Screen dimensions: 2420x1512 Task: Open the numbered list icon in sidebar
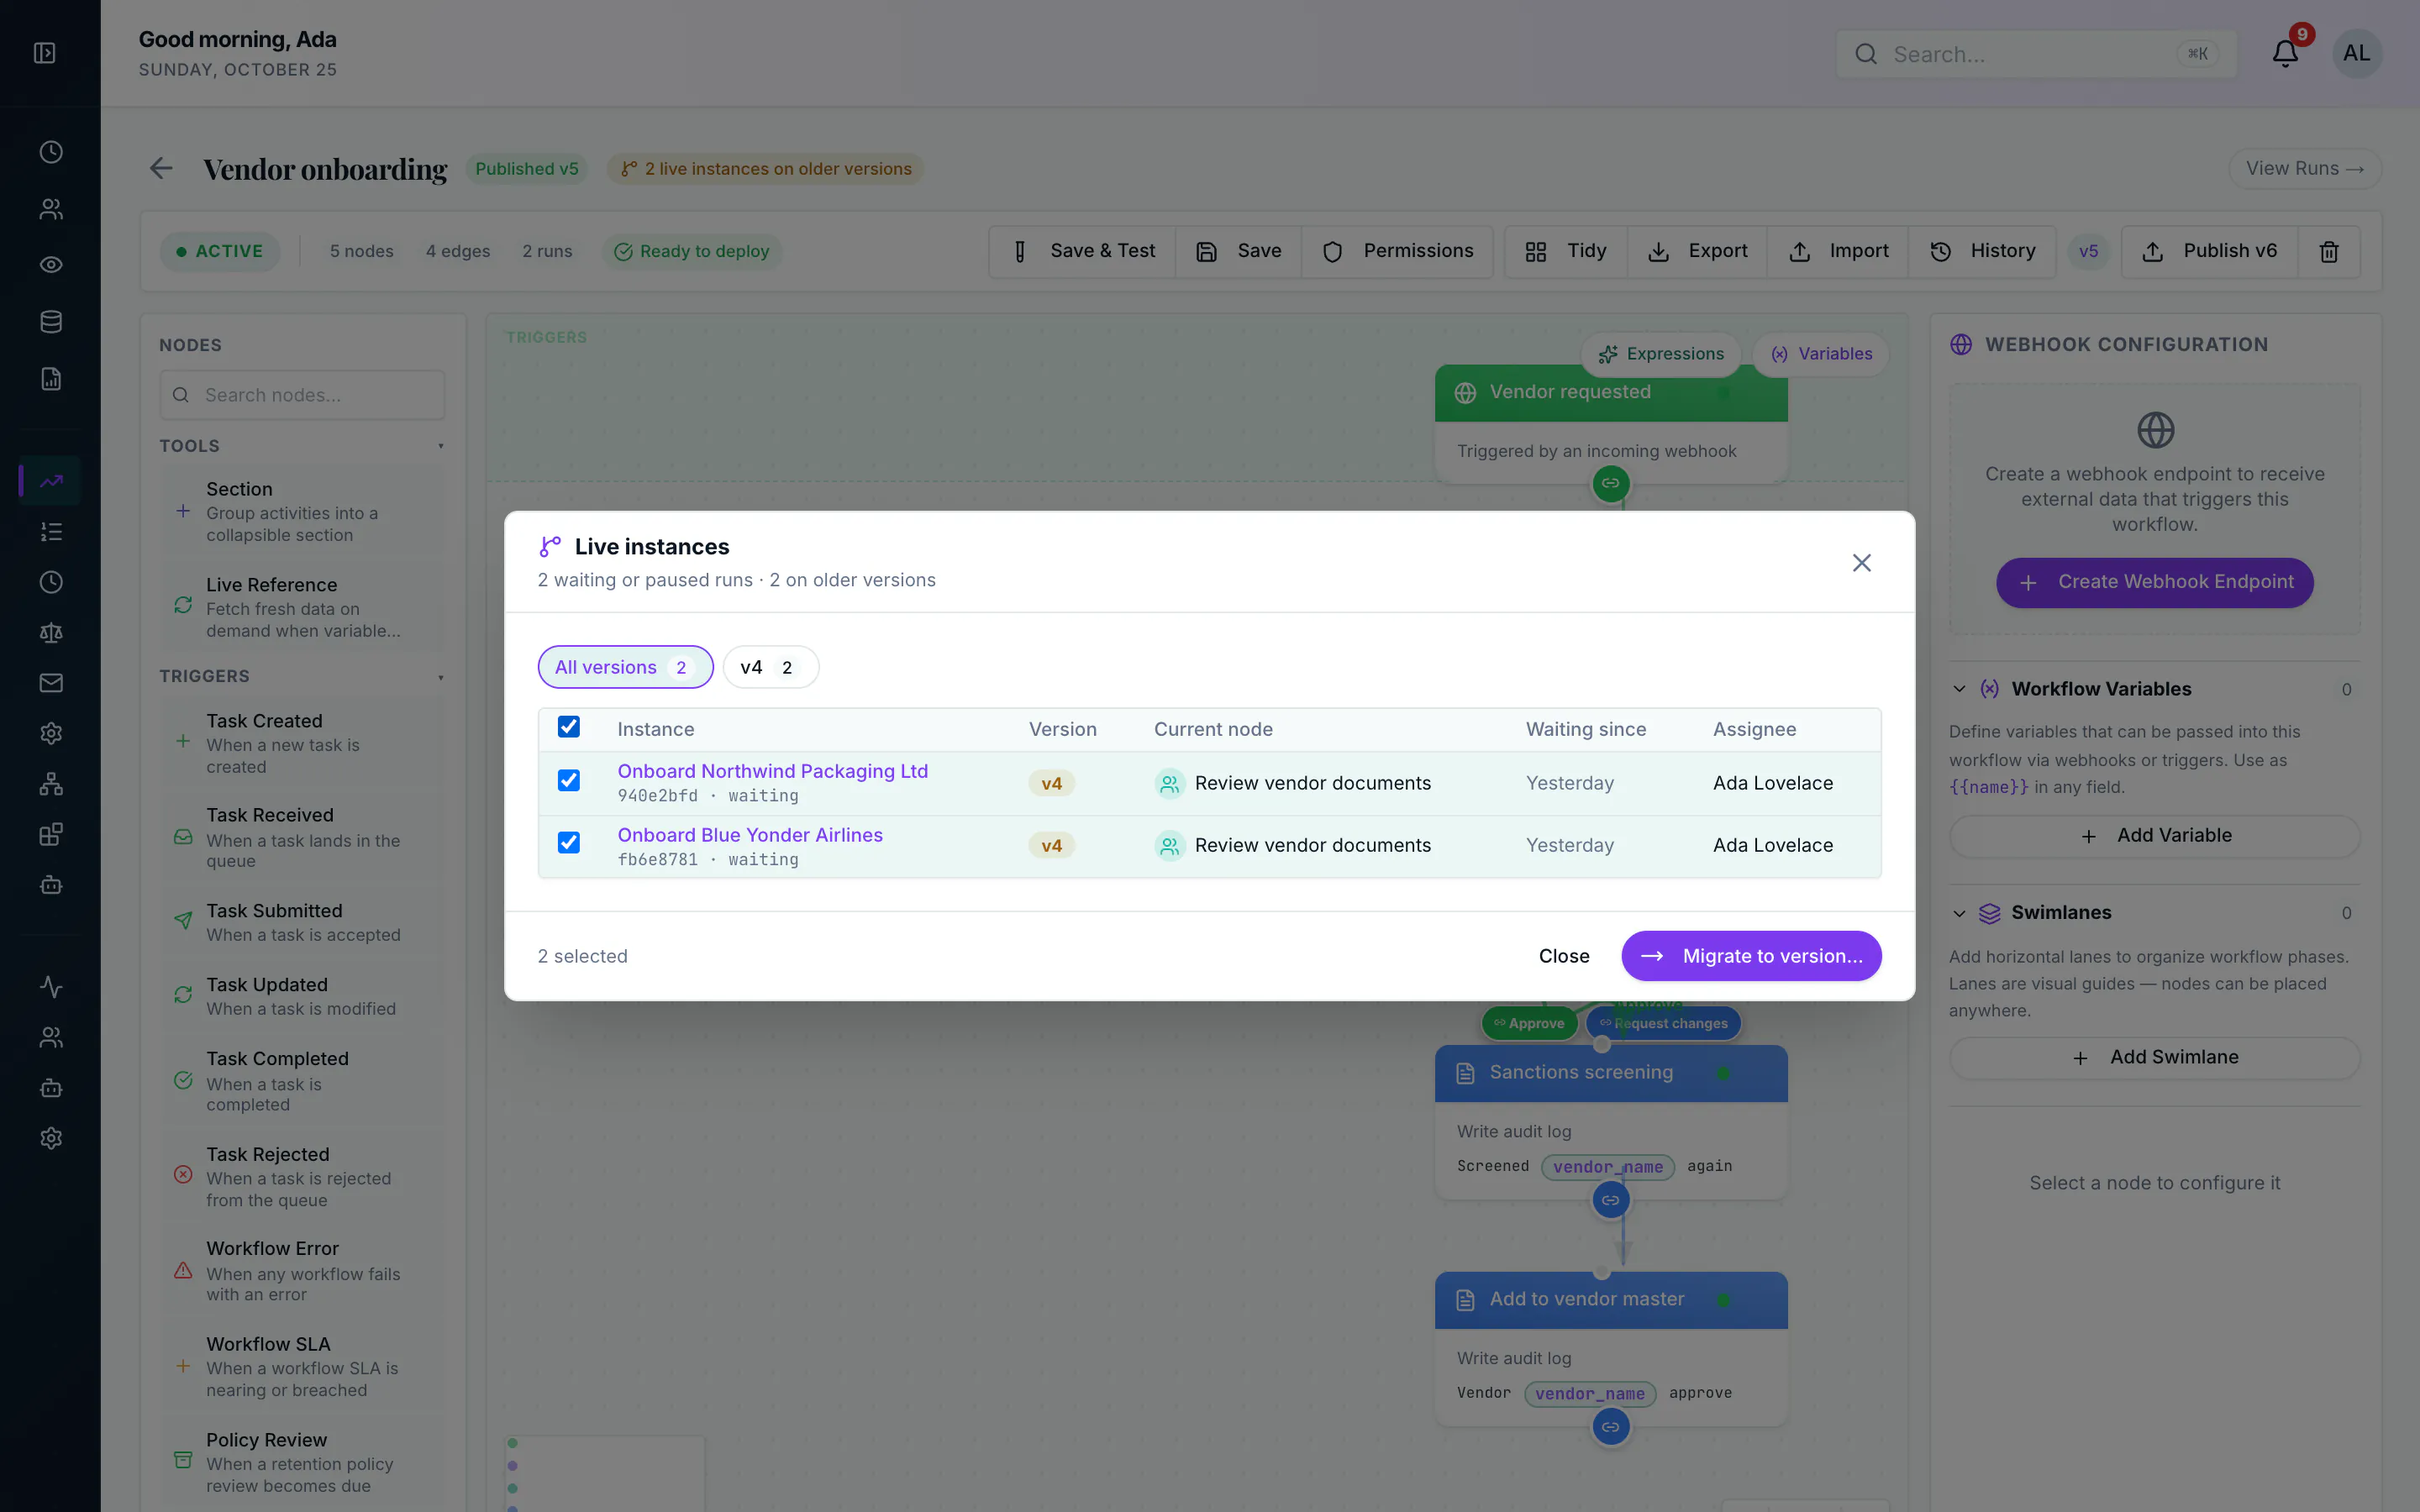(x=51, y=532)
